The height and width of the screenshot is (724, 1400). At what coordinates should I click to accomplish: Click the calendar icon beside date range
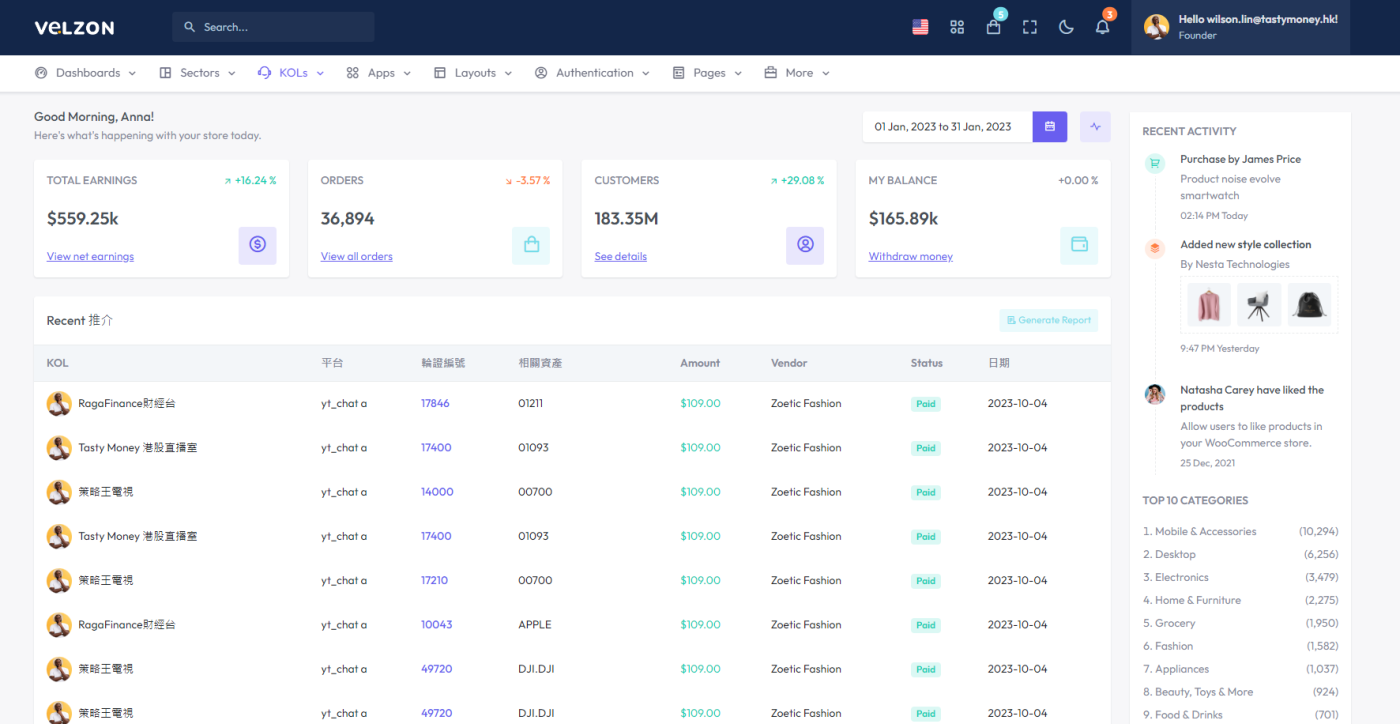pyautogui.click(x=1049, y=127)
